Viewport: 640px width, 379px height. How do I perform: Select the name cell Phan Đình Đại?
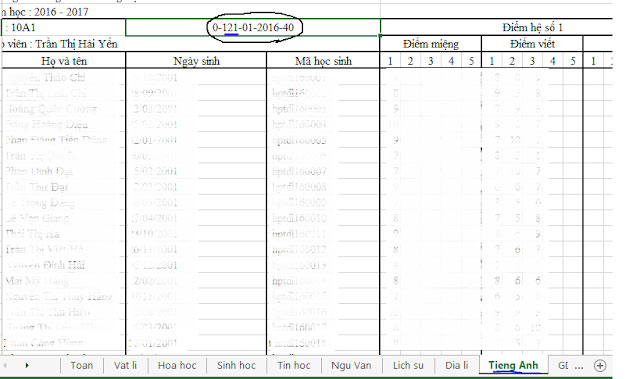click(64, 171)
